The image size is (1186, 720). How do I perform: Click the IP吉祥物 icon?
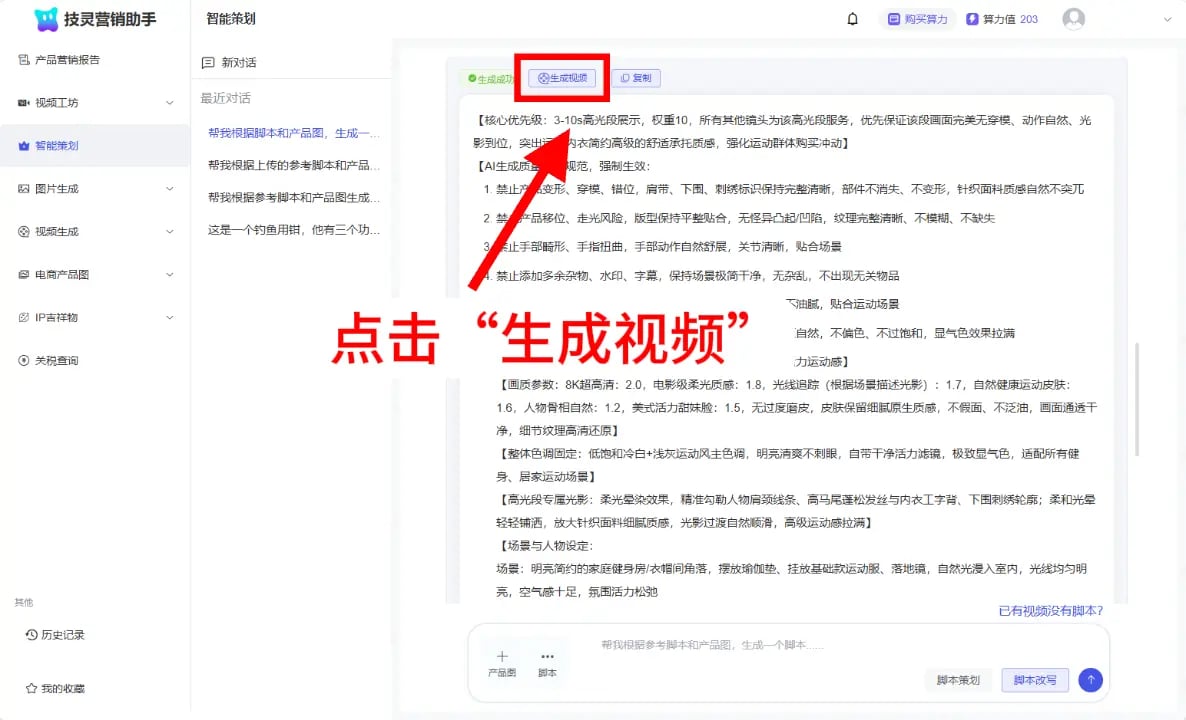pyautogui.click(x=23, y=318)
